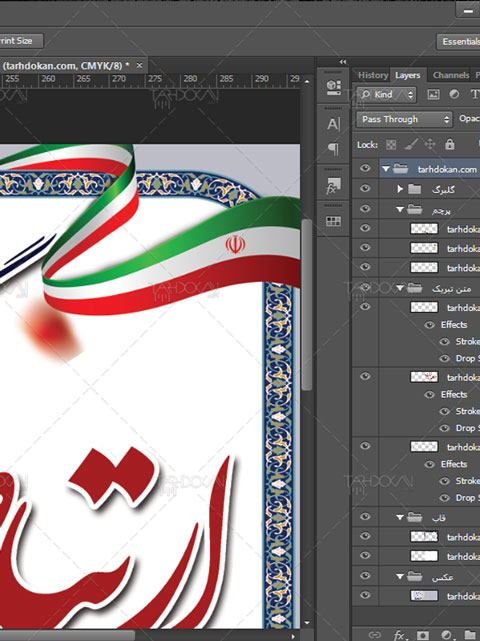
Task: Hide the عکس group
Action: tap(365, 576)
